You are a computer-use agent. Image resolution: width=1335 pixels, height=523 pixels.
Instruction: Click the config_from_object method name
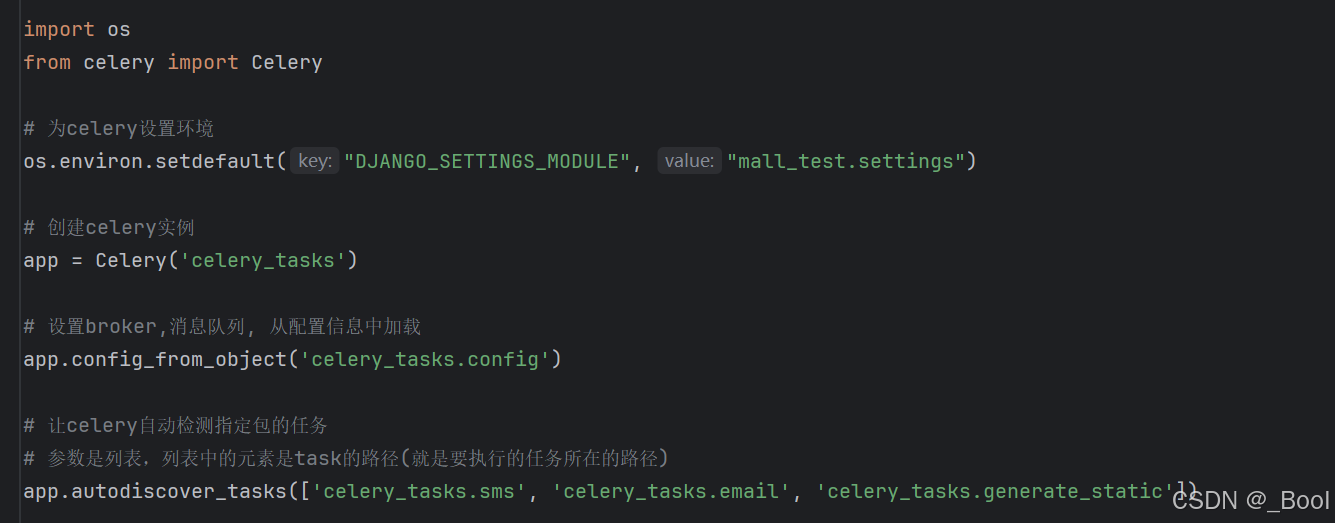tap(179, 359)
